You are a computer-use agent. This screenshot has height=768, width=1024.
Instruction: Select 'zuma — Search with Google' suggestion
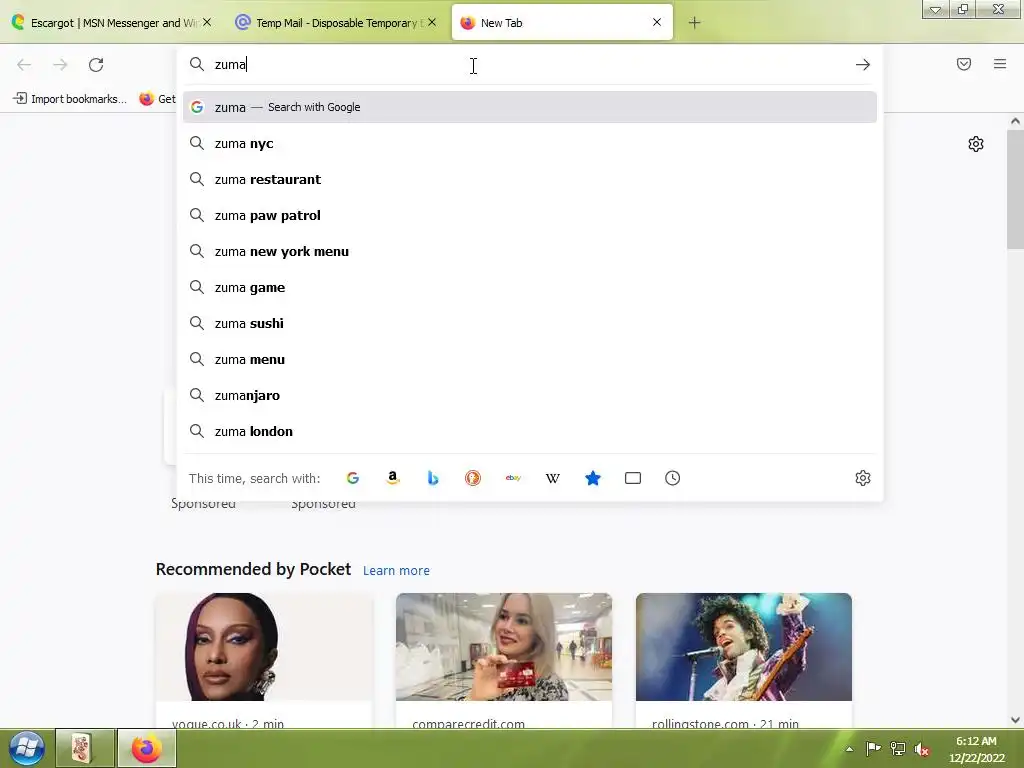[530, 107]
